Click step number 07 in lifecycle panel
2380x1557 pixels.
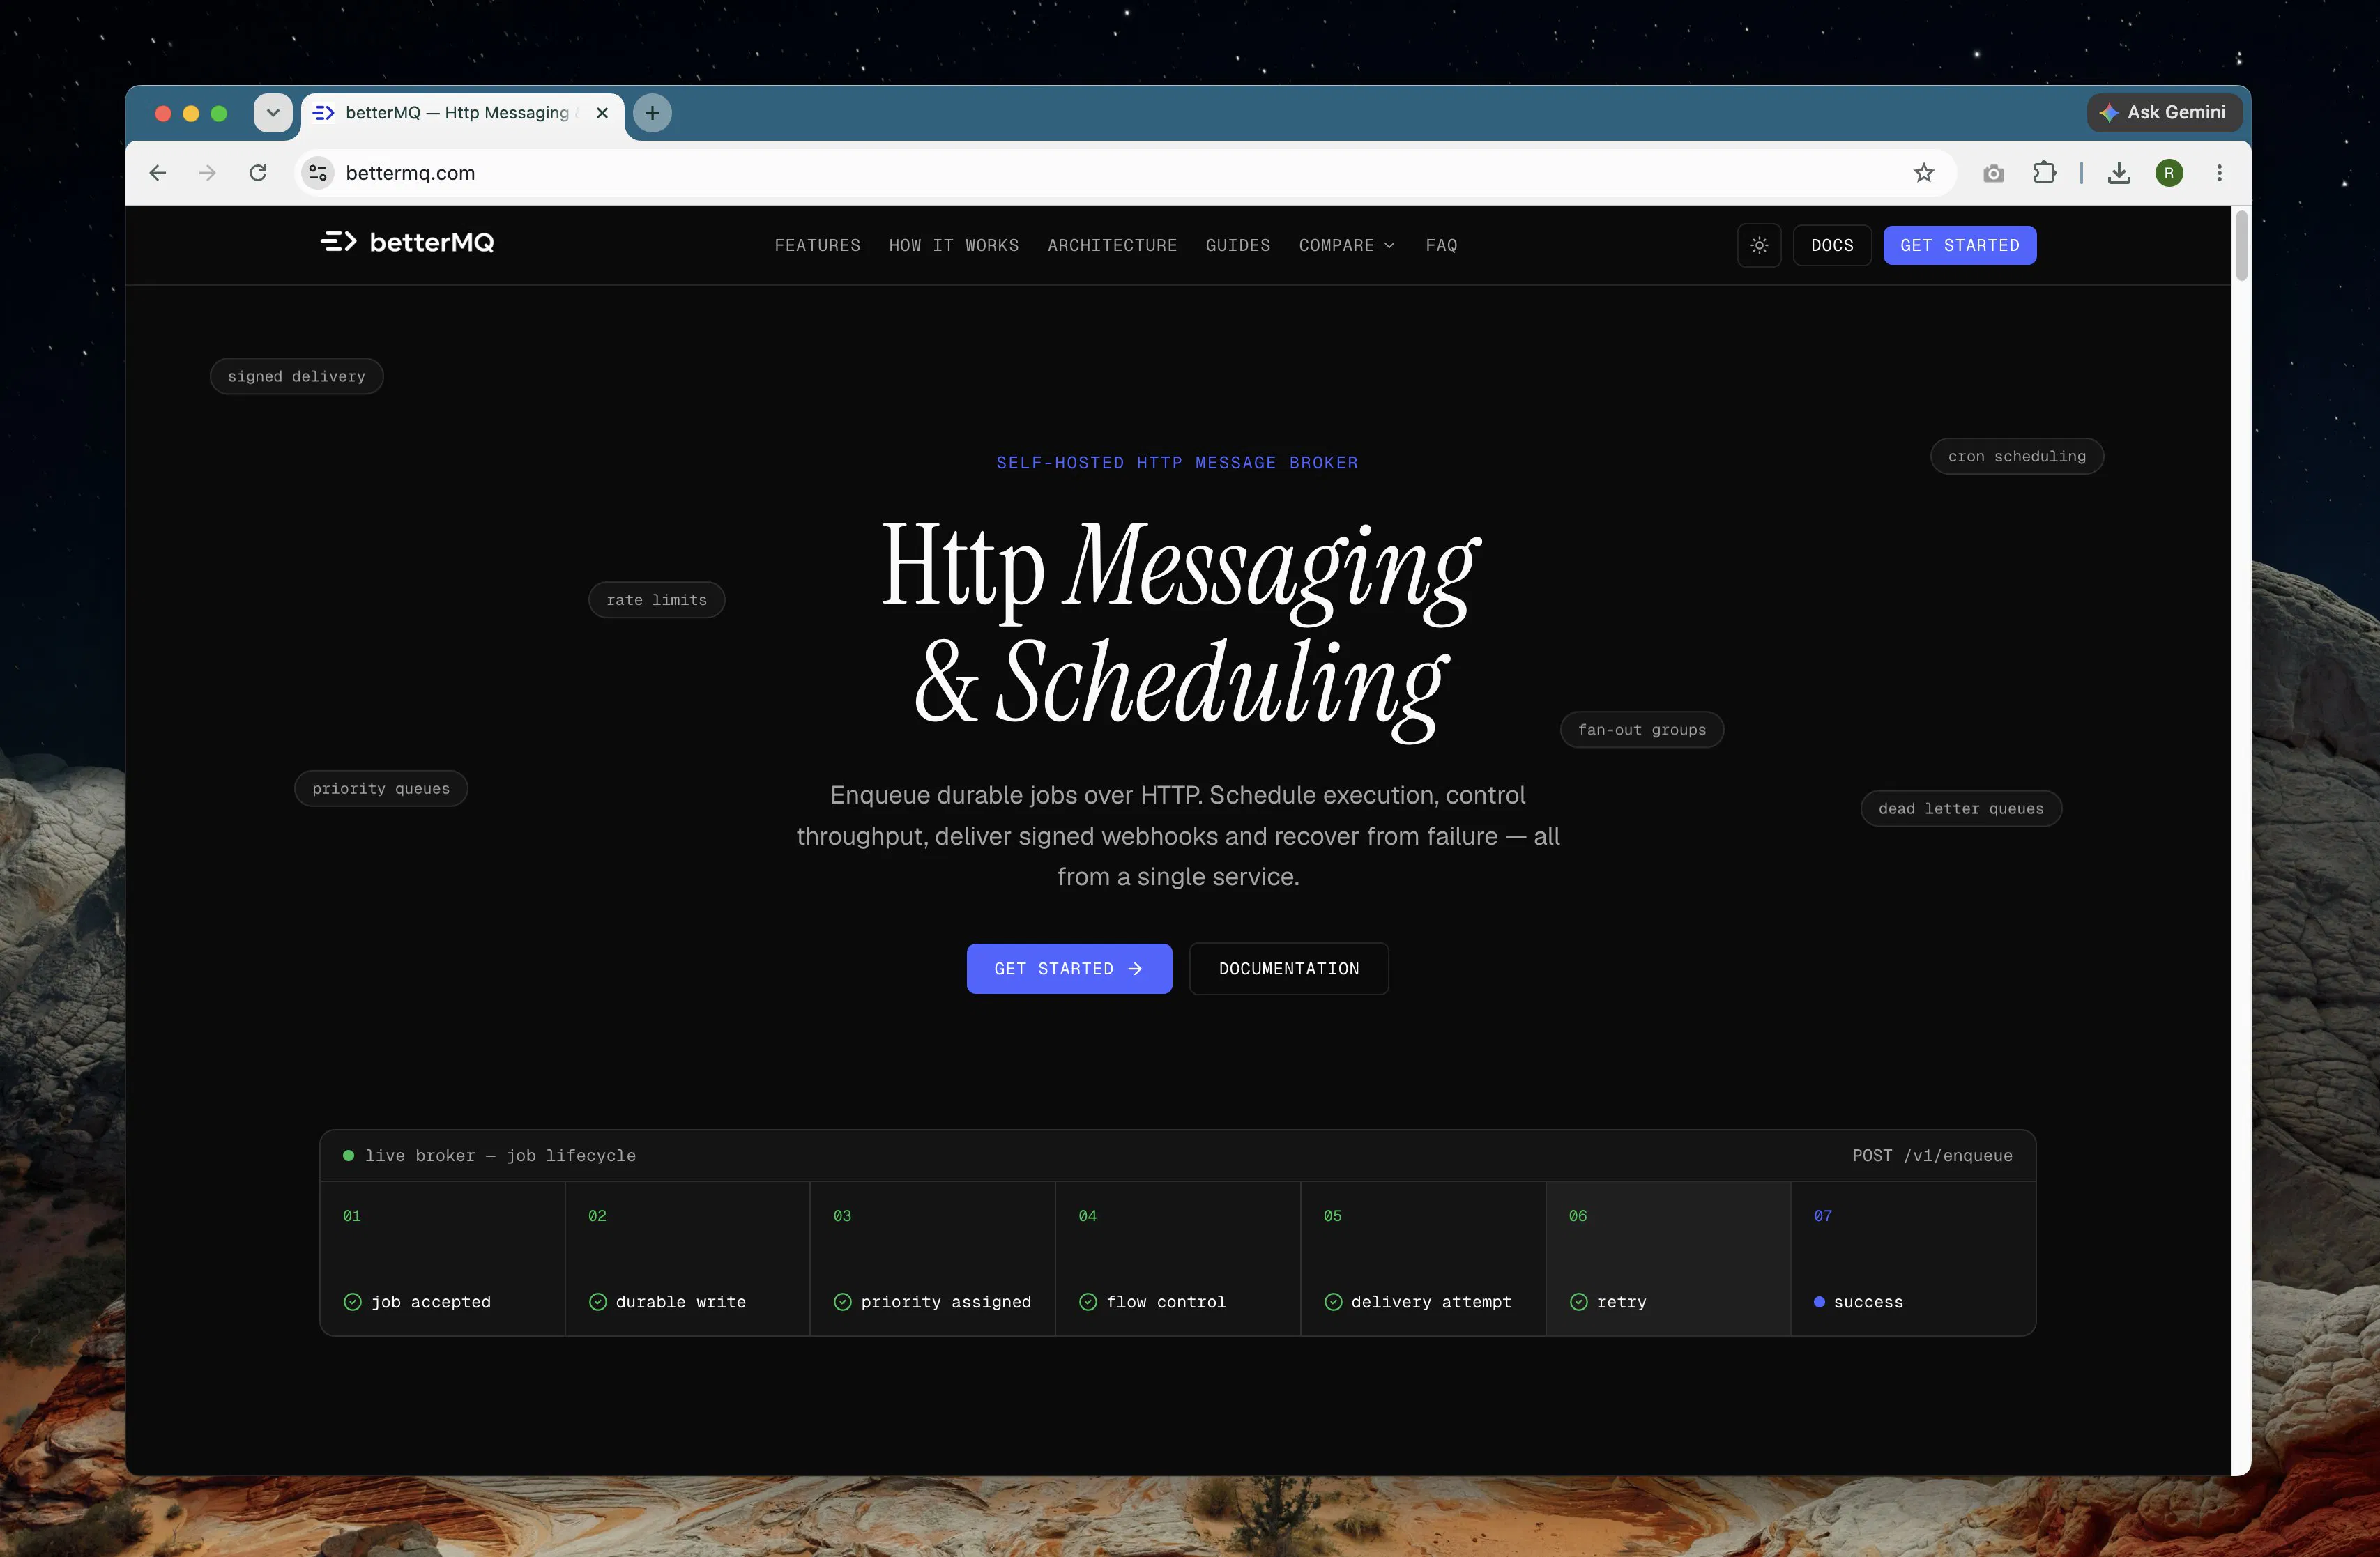[x=1823, y=1216]
